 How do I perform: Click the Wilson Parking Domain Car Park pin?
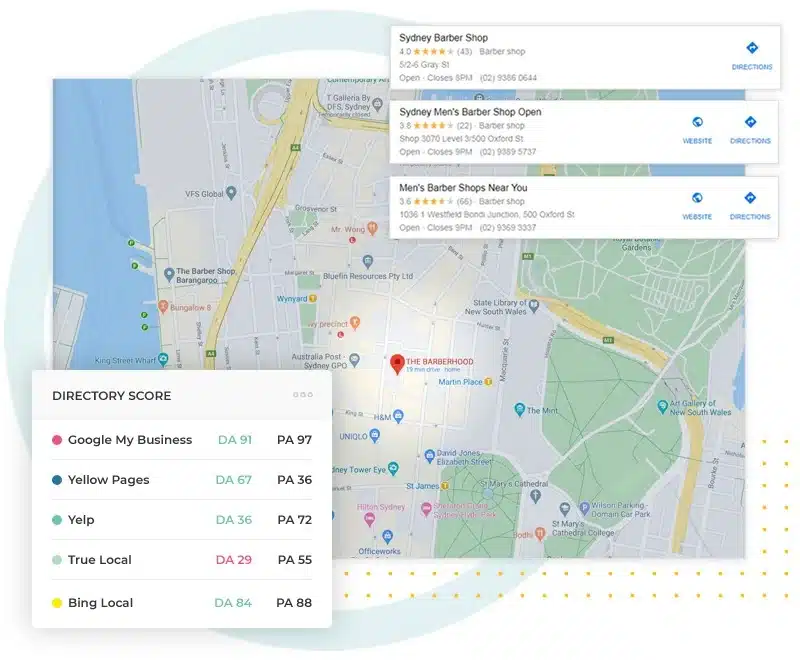click(x=584, y=508)
